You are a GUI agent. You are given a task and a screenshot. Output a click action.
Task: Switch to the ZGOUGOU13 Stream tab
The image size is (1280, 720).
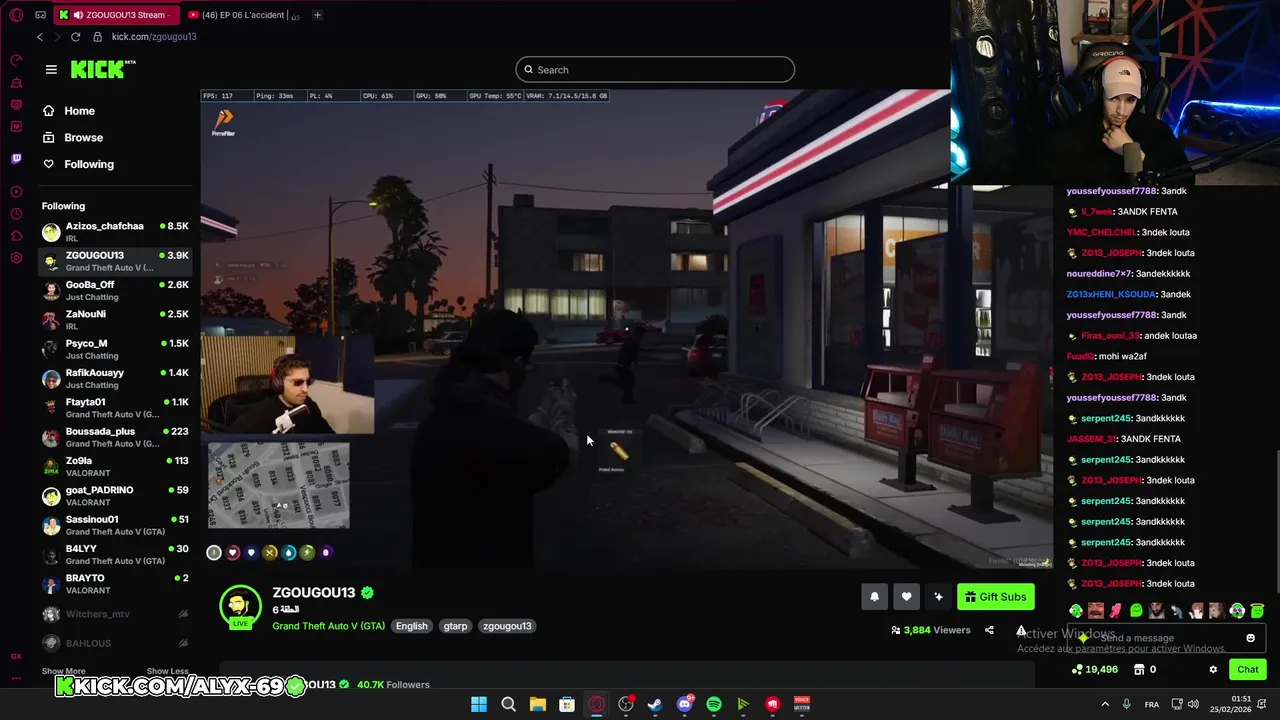point(114,15)
